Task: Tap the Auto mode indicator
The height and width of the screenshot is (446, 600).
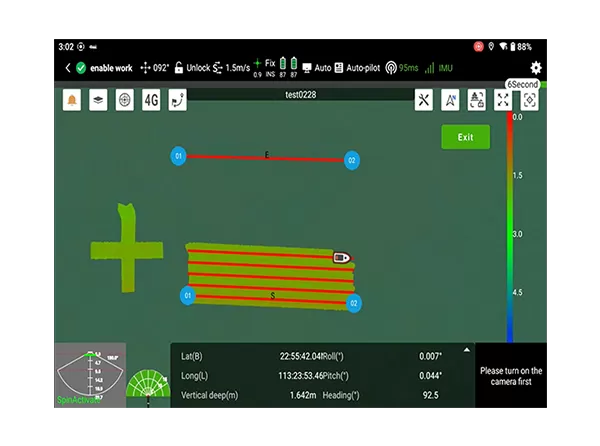Action: (317, 68)
